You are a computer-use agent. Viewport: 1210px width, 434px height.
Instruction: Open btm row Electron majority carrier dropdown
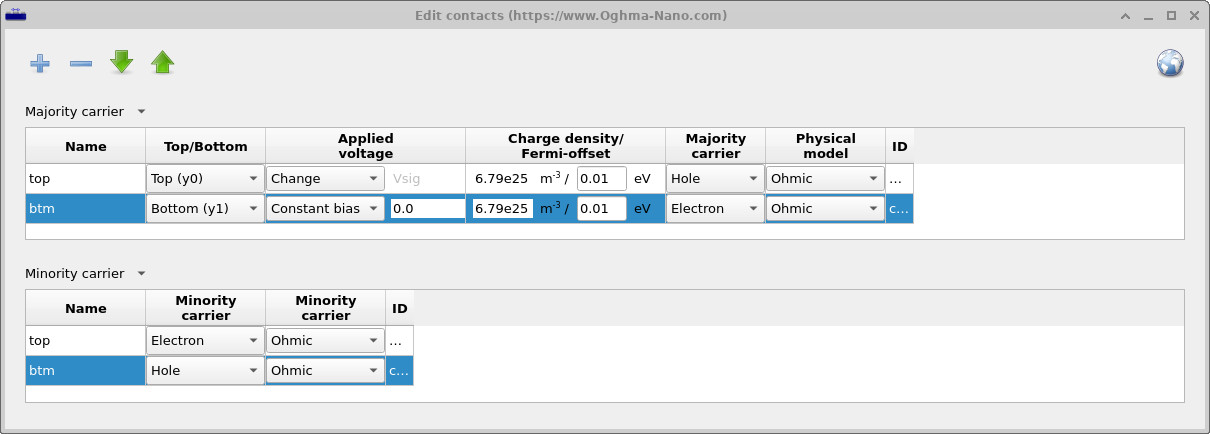coord(715,209)
